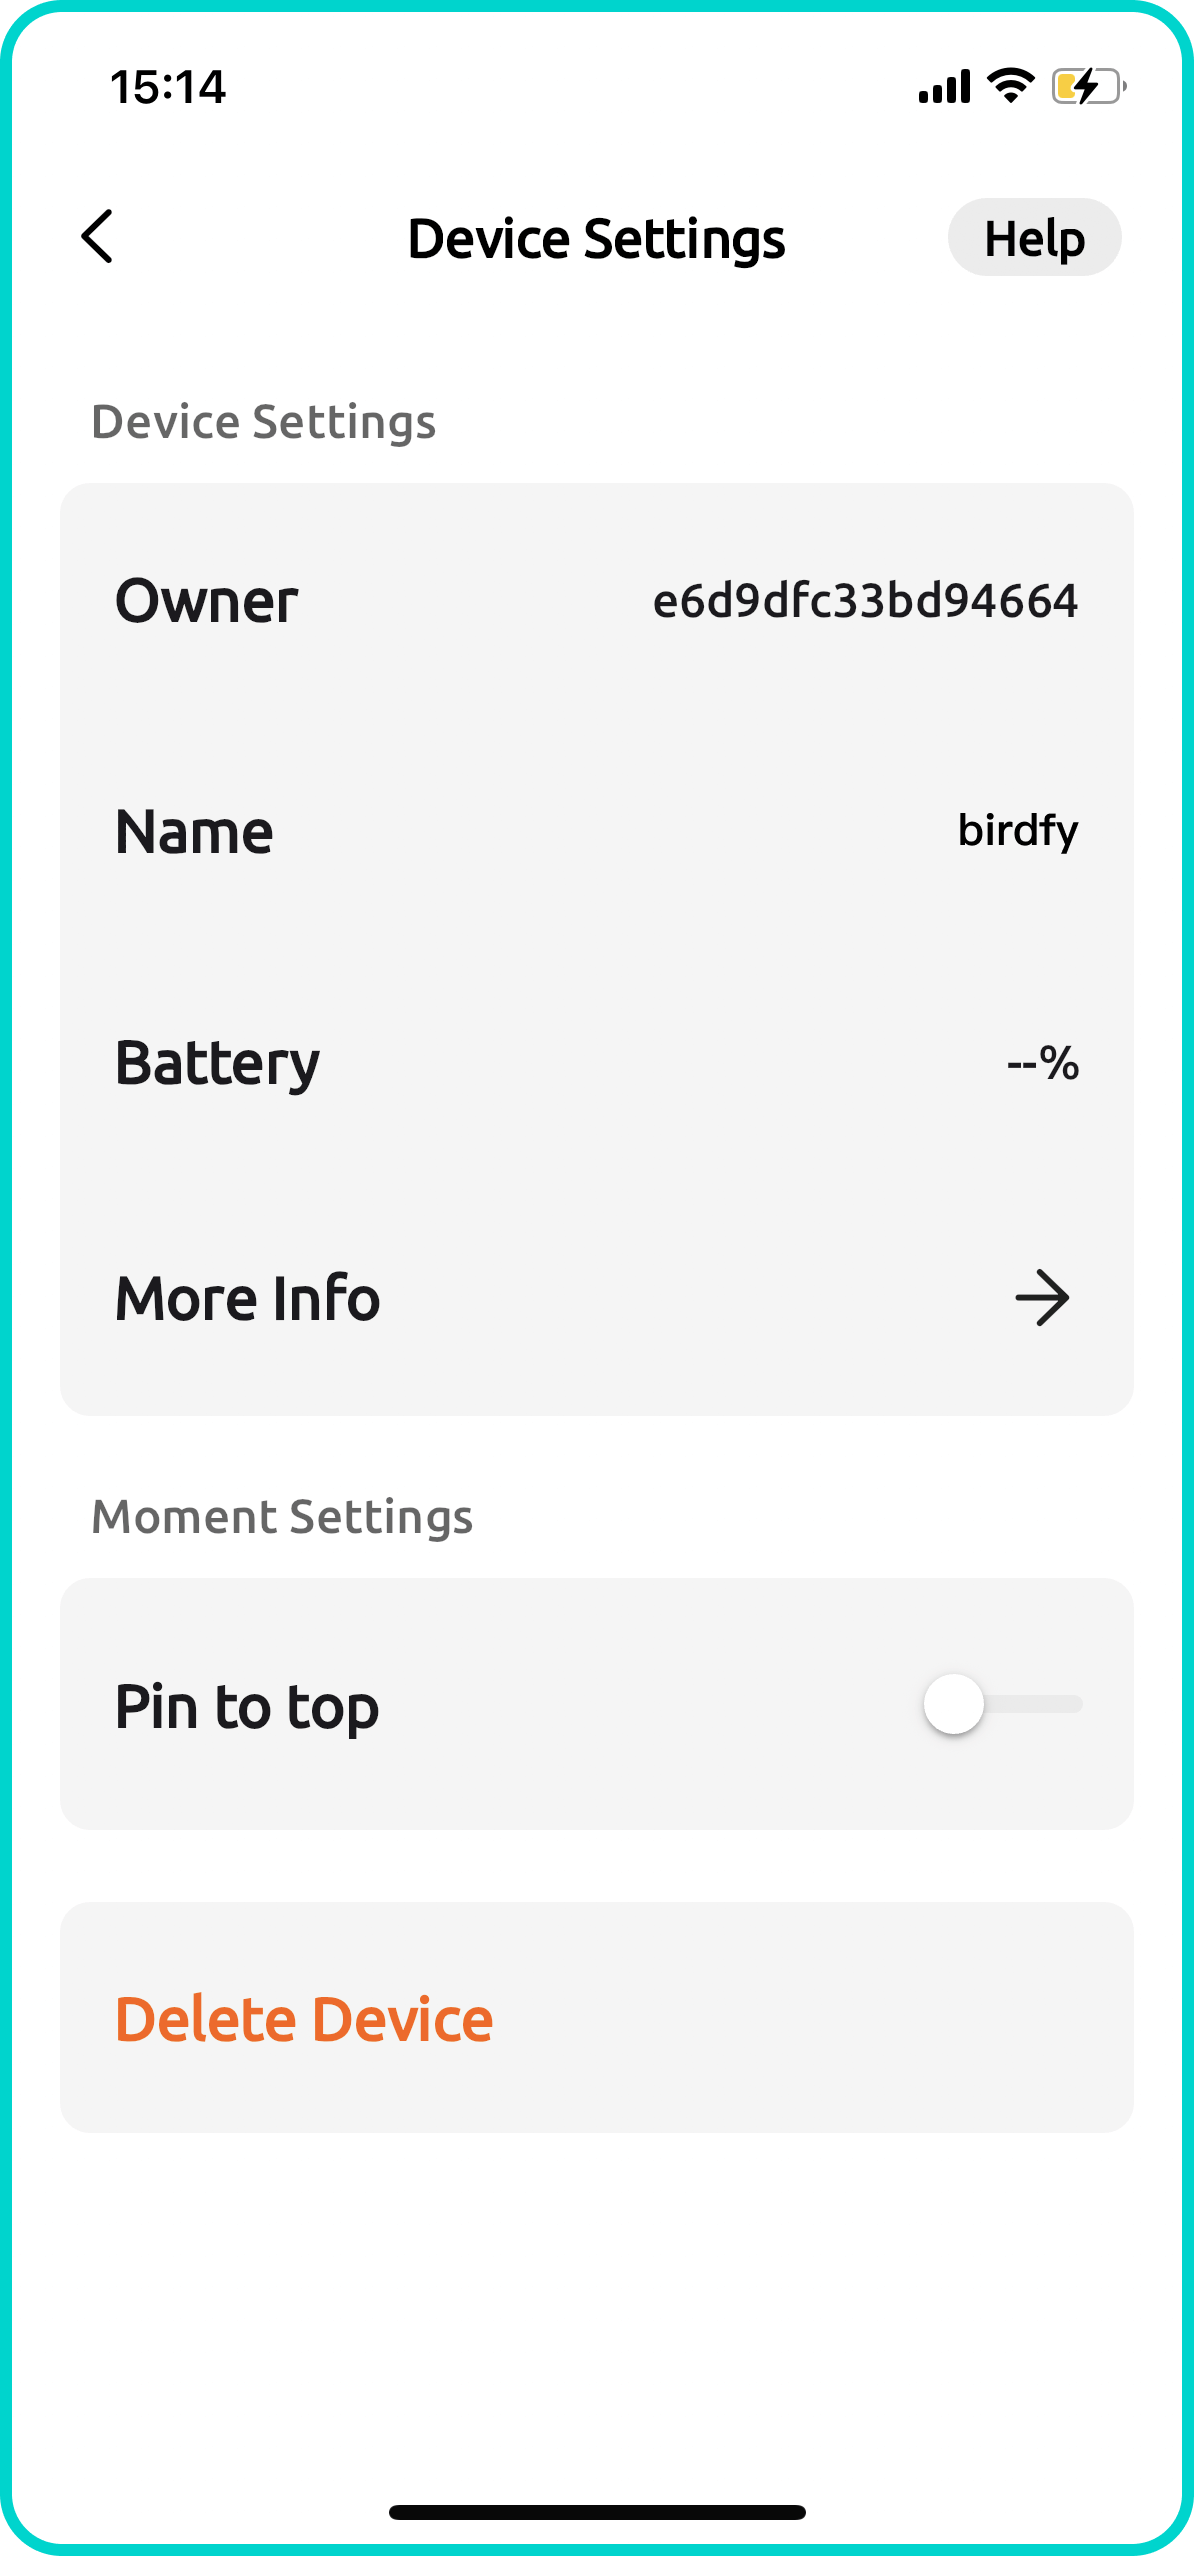This screenshot has height=2556, width=1194.
Task: Select the Owner row label
Action: [207, 601]
